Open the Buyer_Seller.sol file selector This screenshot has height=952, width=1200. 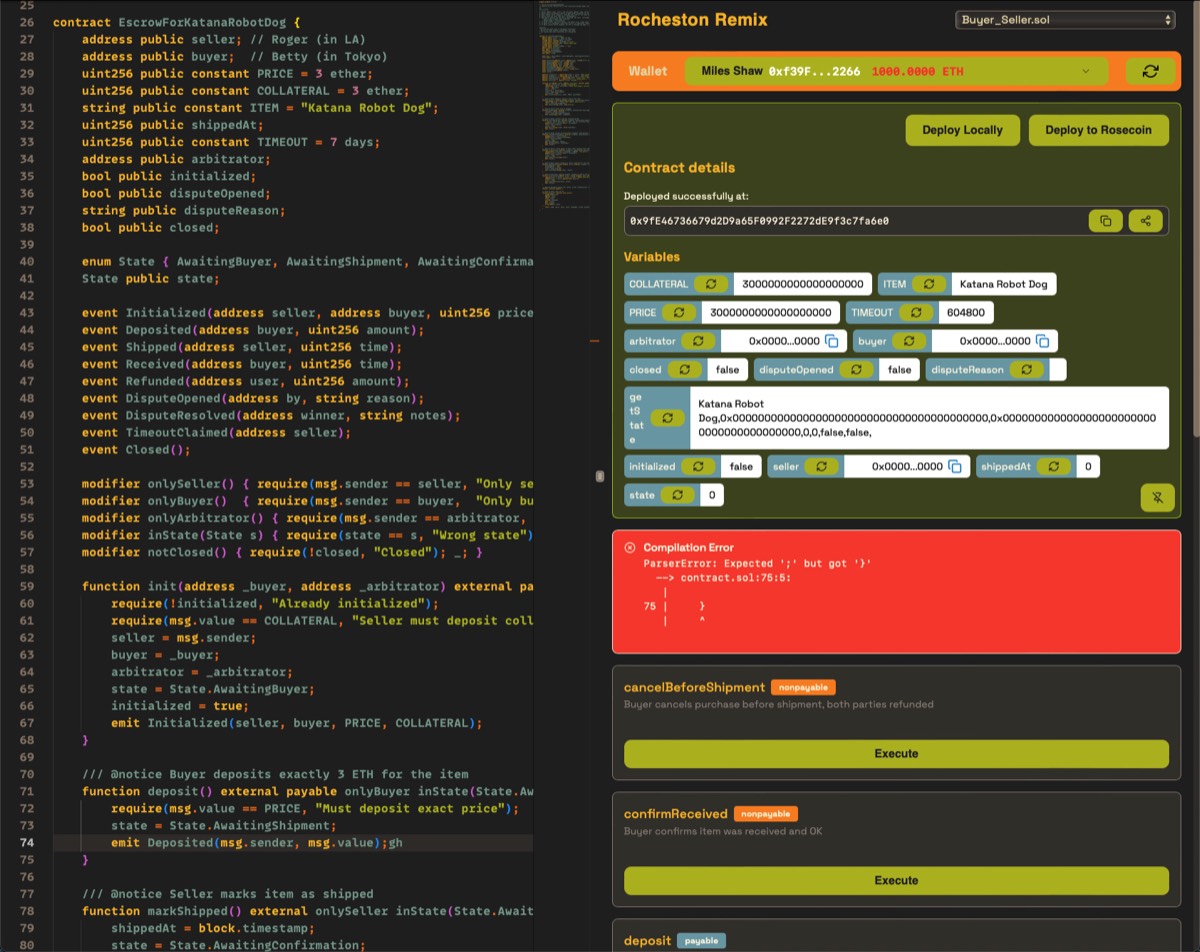click(1065, 19)
